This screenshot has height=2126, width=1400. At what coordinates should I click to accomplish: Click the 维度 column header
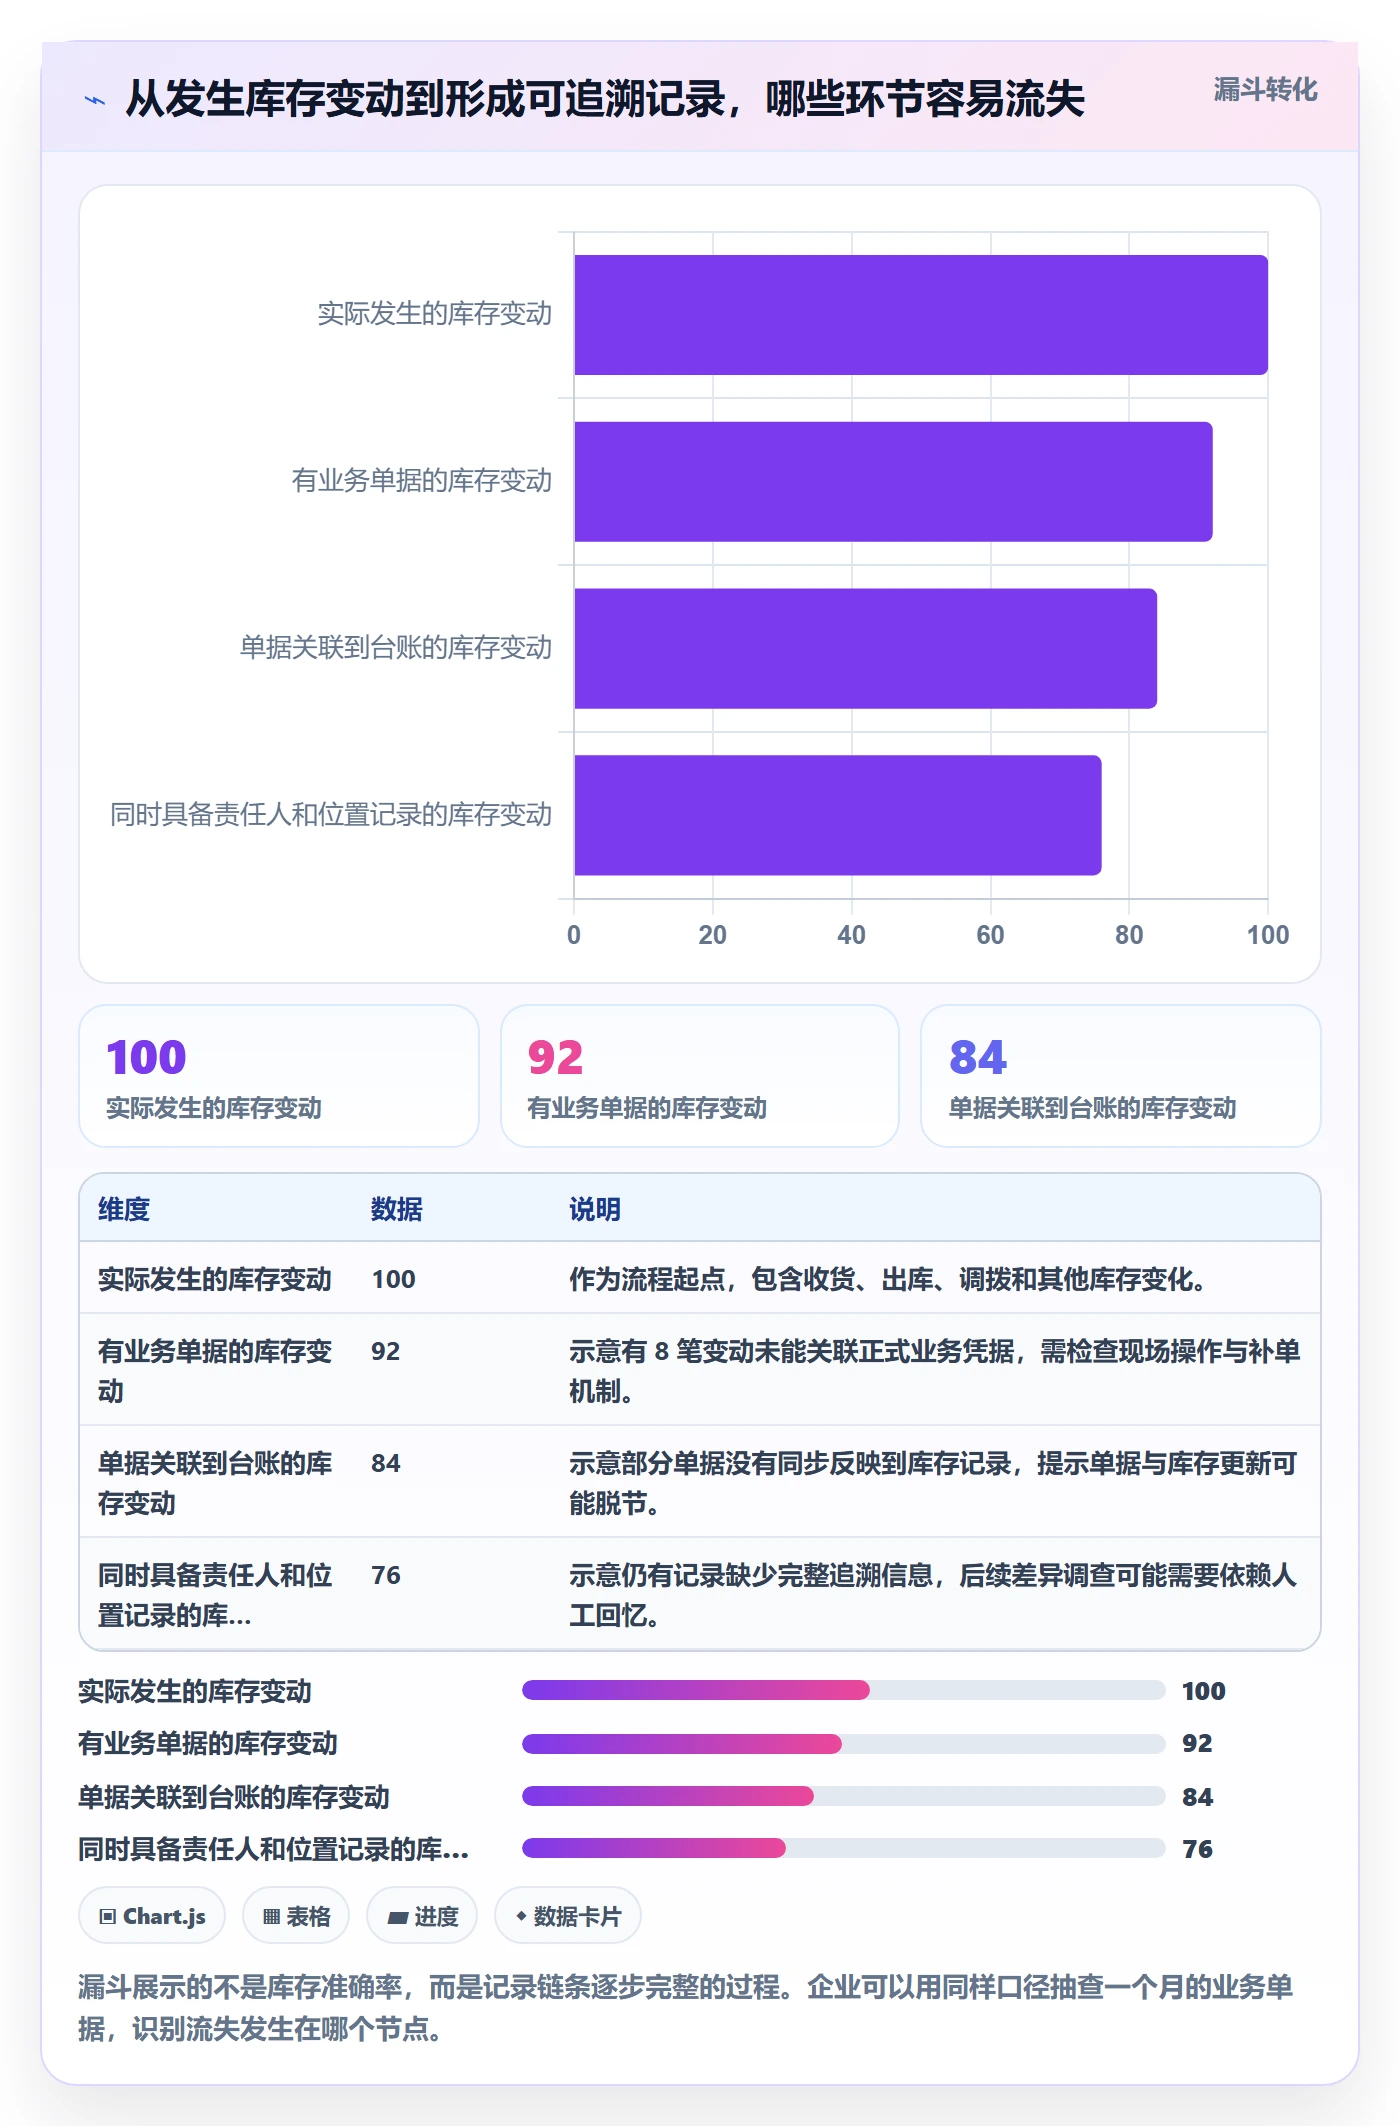coord(124,1209)
